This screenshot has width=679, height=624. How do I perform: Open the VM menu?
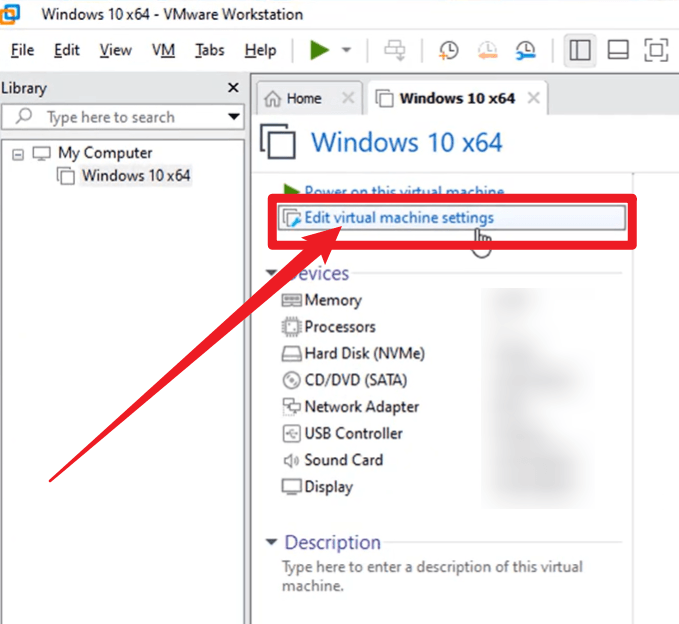(x=163, y=50)
